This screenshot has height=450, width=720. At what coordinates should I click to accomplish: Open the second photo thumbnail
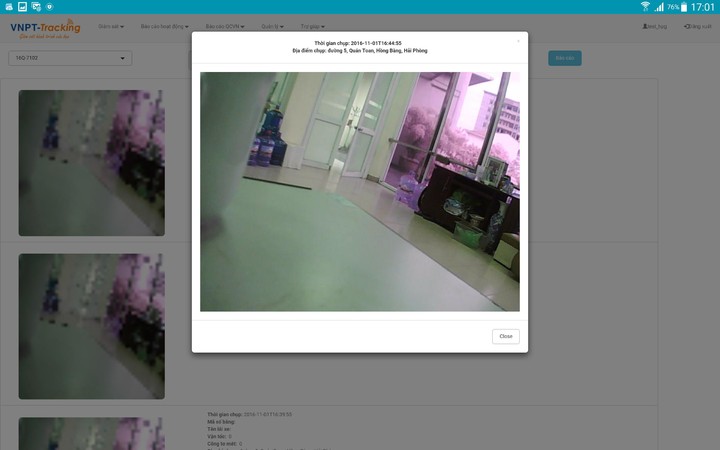click(x=91, y=326)
